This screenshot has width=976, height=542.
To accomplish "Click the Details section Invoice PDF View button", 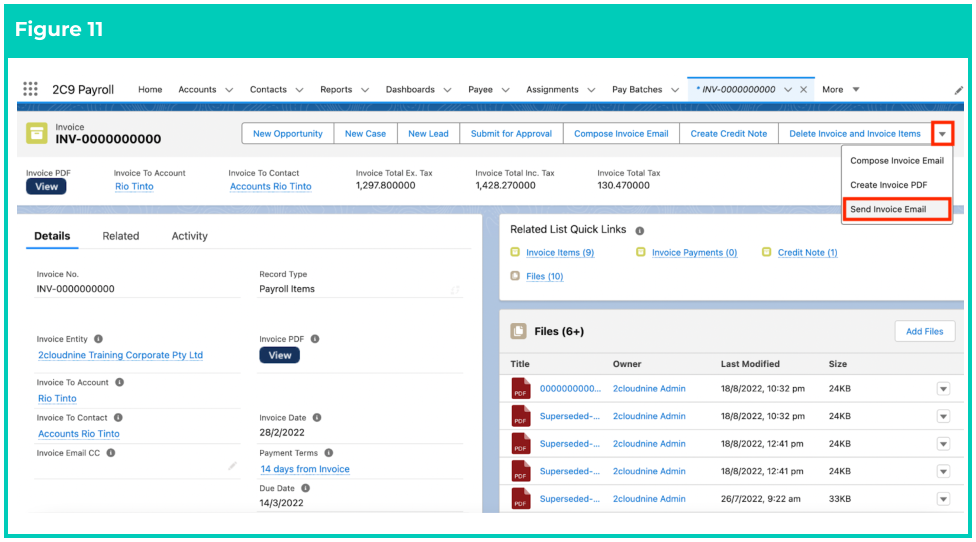I will 279,355.
